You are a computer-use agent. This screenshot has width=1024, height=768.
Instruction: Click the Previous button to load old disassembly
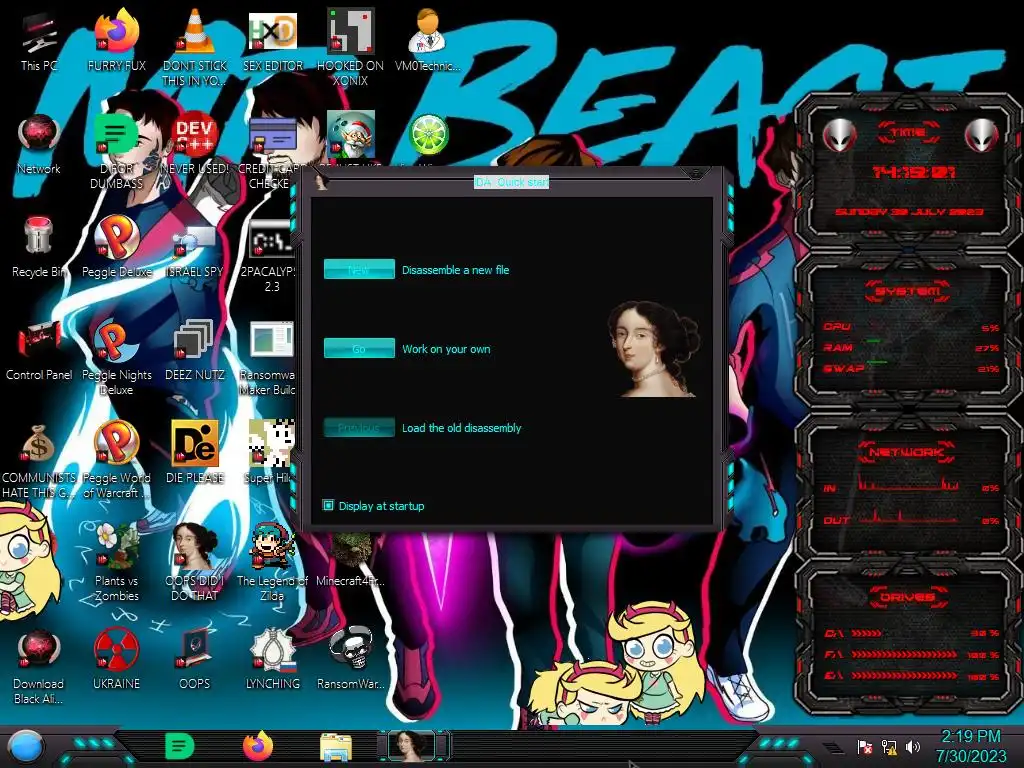coord(359,427)
